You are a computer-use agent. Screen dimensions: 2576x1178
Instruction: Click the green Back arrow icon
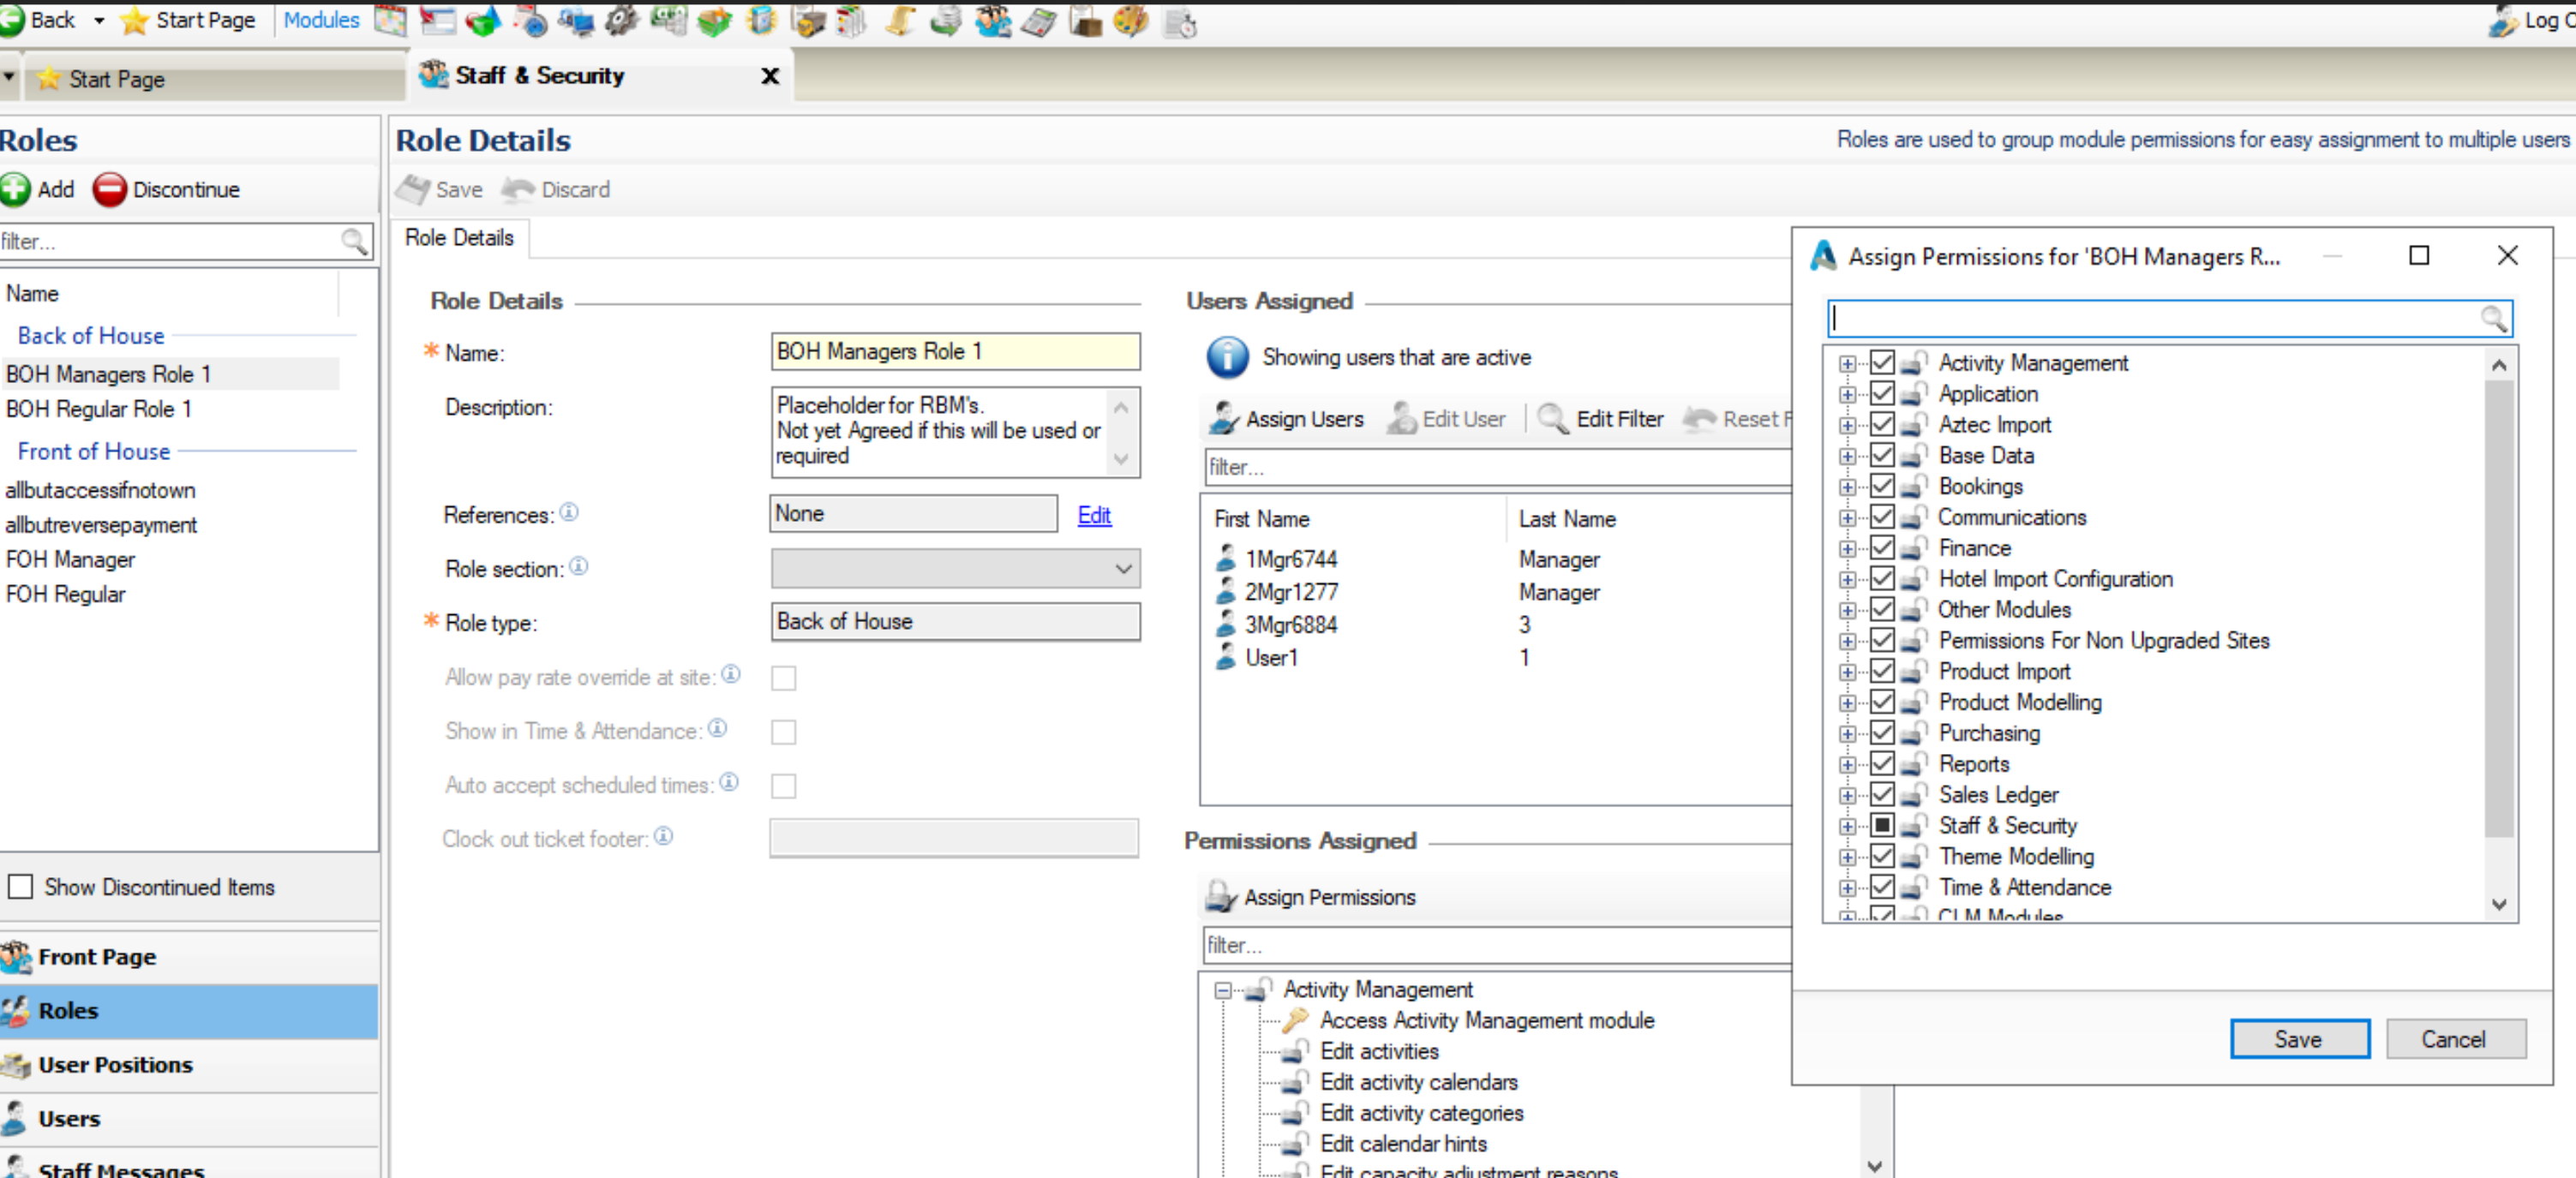point(12,20)
